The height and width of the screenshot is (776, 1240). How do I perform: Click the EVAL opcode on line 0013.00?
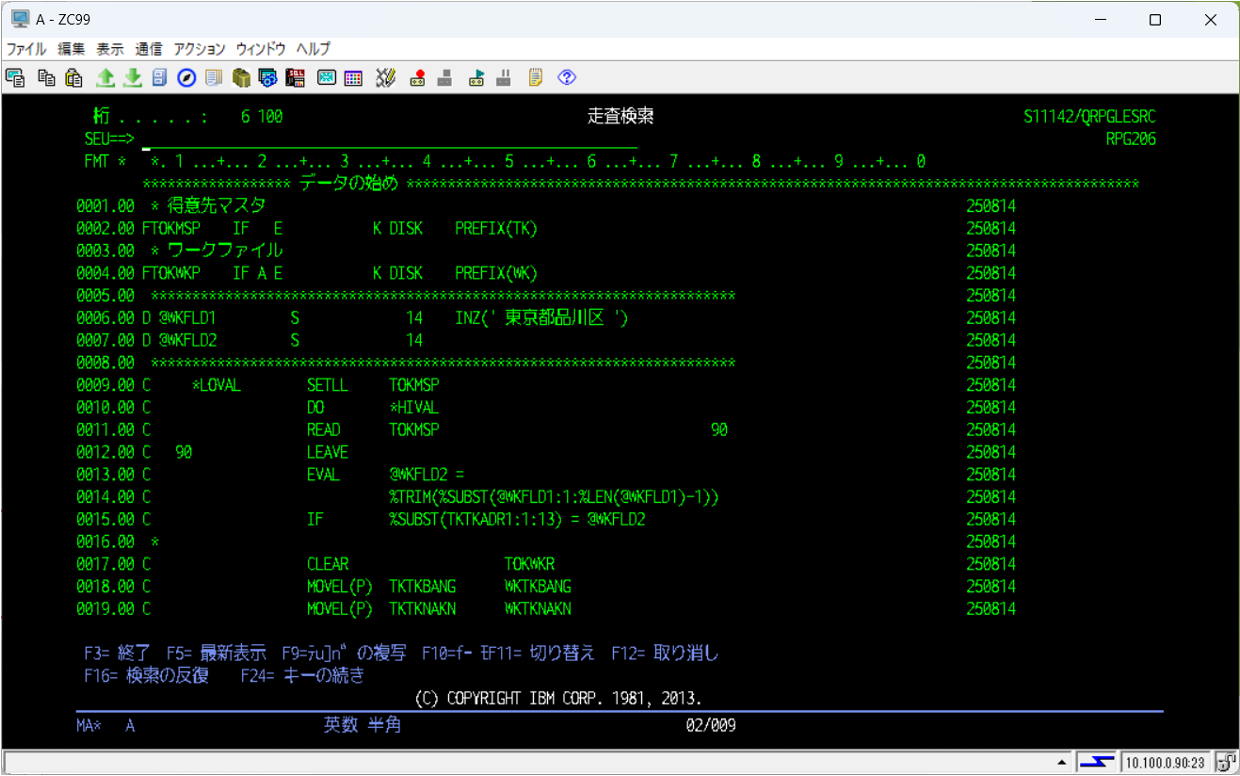(324, 474)
